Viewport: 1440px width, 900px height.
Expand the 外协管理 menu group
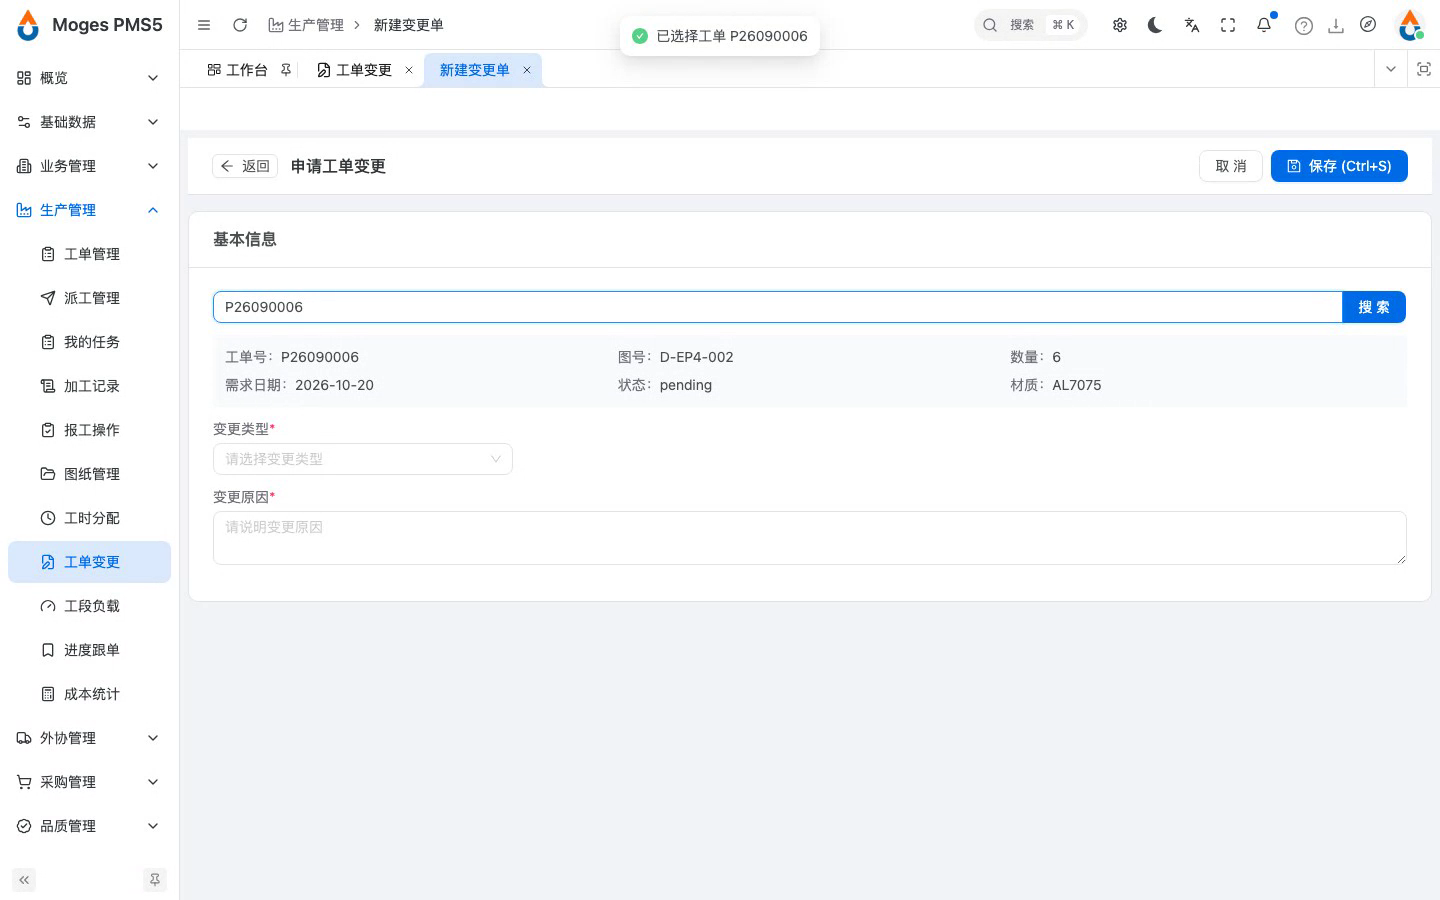click(89, 738)
